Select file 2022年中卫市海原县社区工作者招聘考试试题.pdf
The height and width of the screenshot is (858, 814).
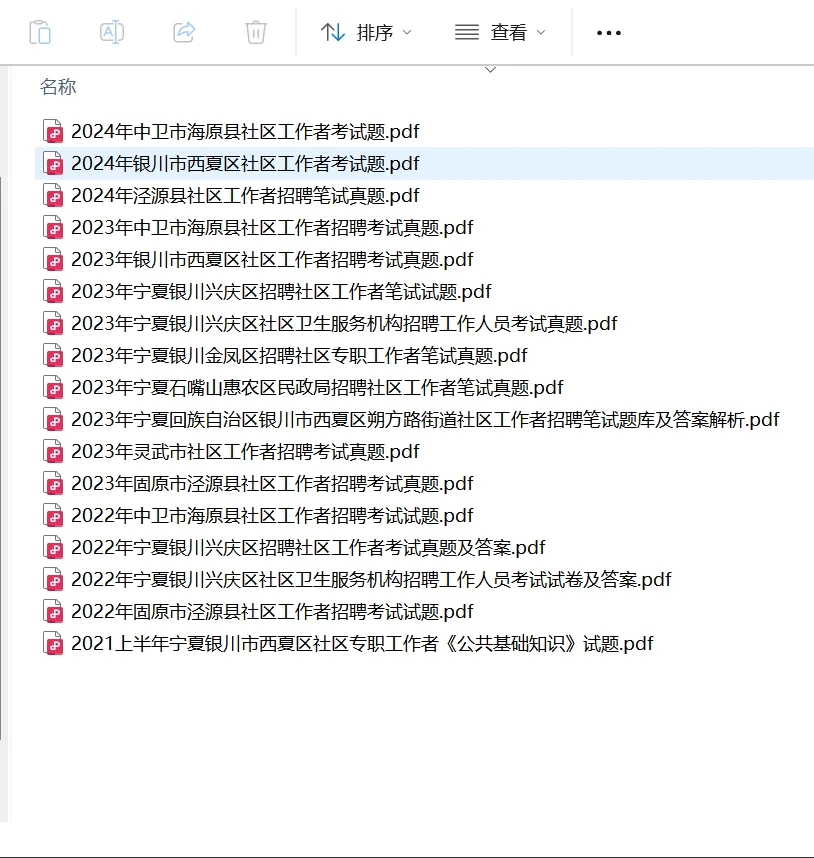(x=272, y=515)
